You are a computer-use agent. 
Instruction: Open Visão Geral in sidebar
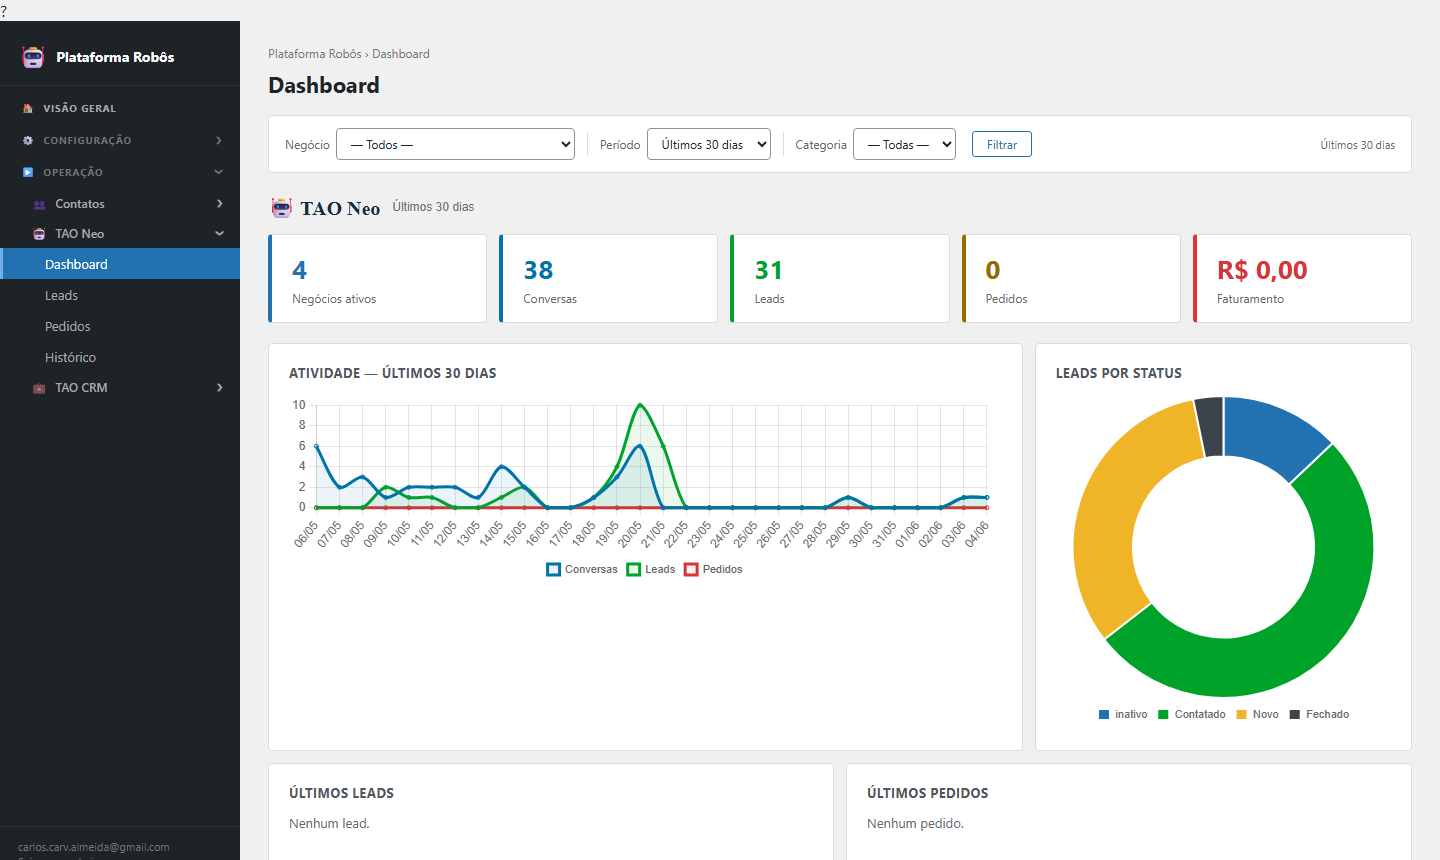click(120, 108)
